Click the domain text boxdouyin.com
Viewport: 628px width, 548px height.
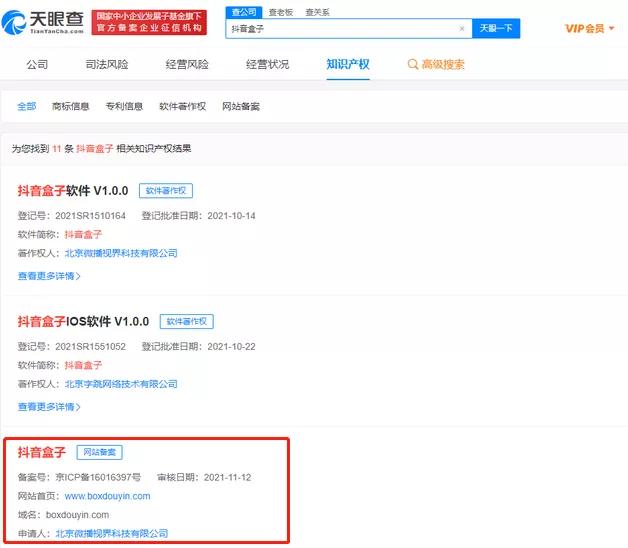[x=77, y=515]
